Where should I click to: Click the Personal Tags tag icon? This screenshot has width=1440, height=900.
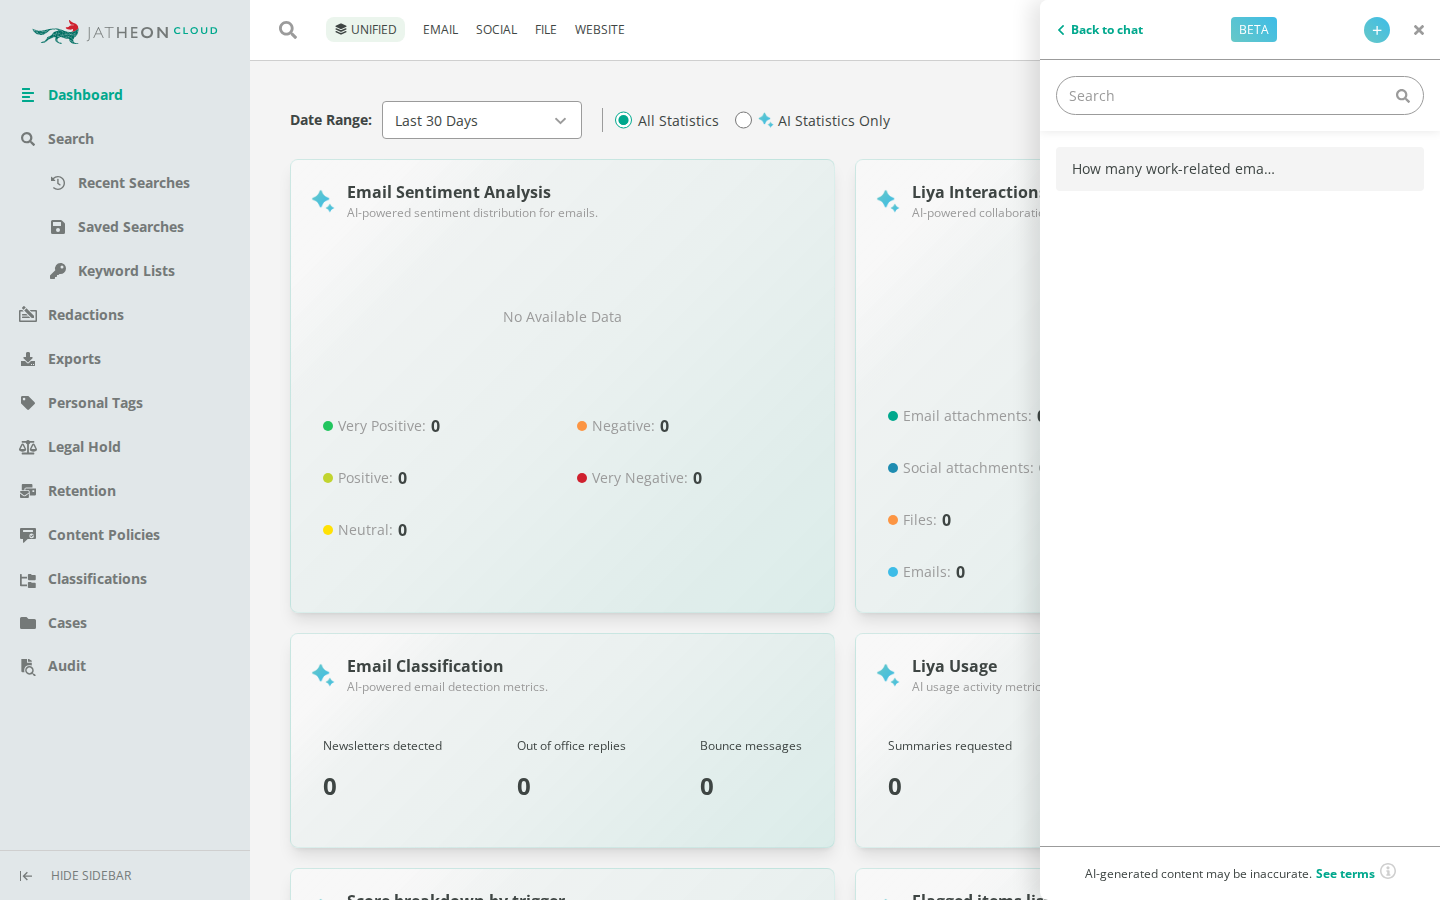coord(28,403)
